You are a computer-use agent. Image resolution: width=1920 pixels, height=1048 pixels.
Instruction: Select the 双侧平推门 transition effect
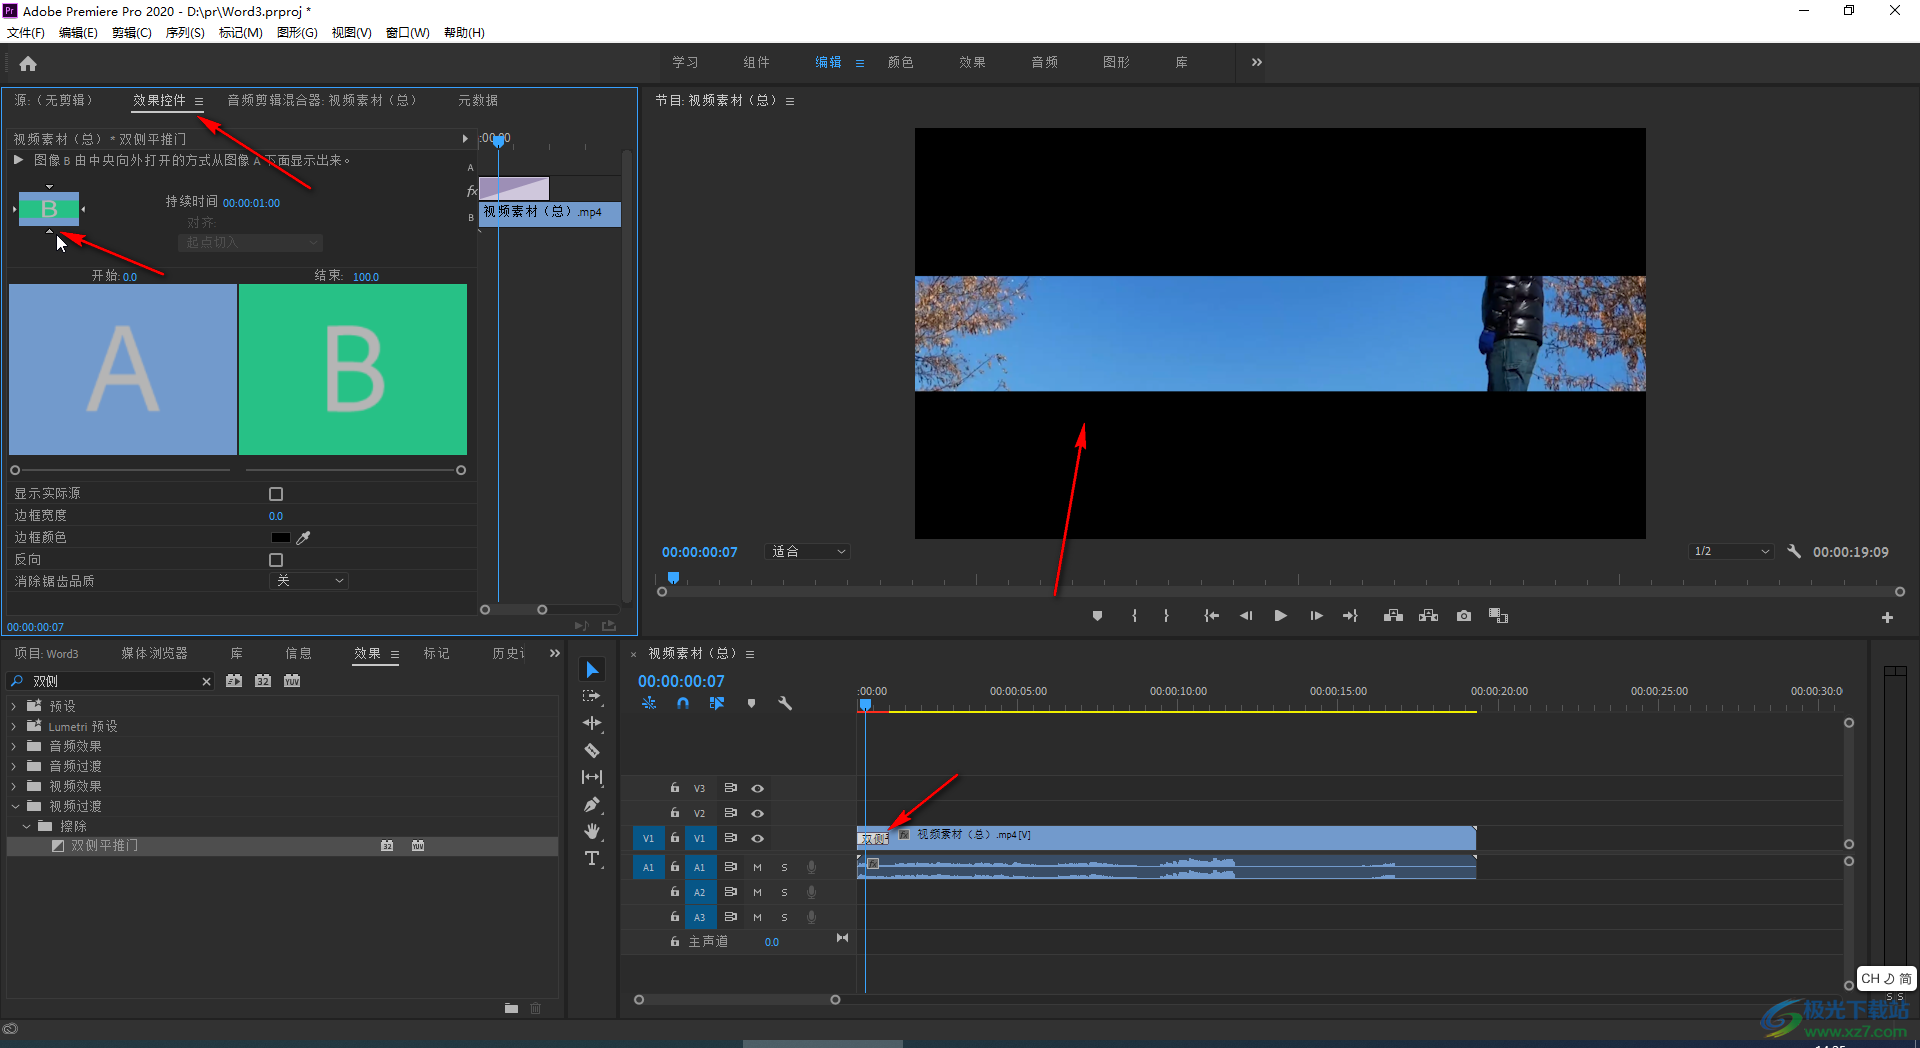pyautogui.click(x=105, y=846)
